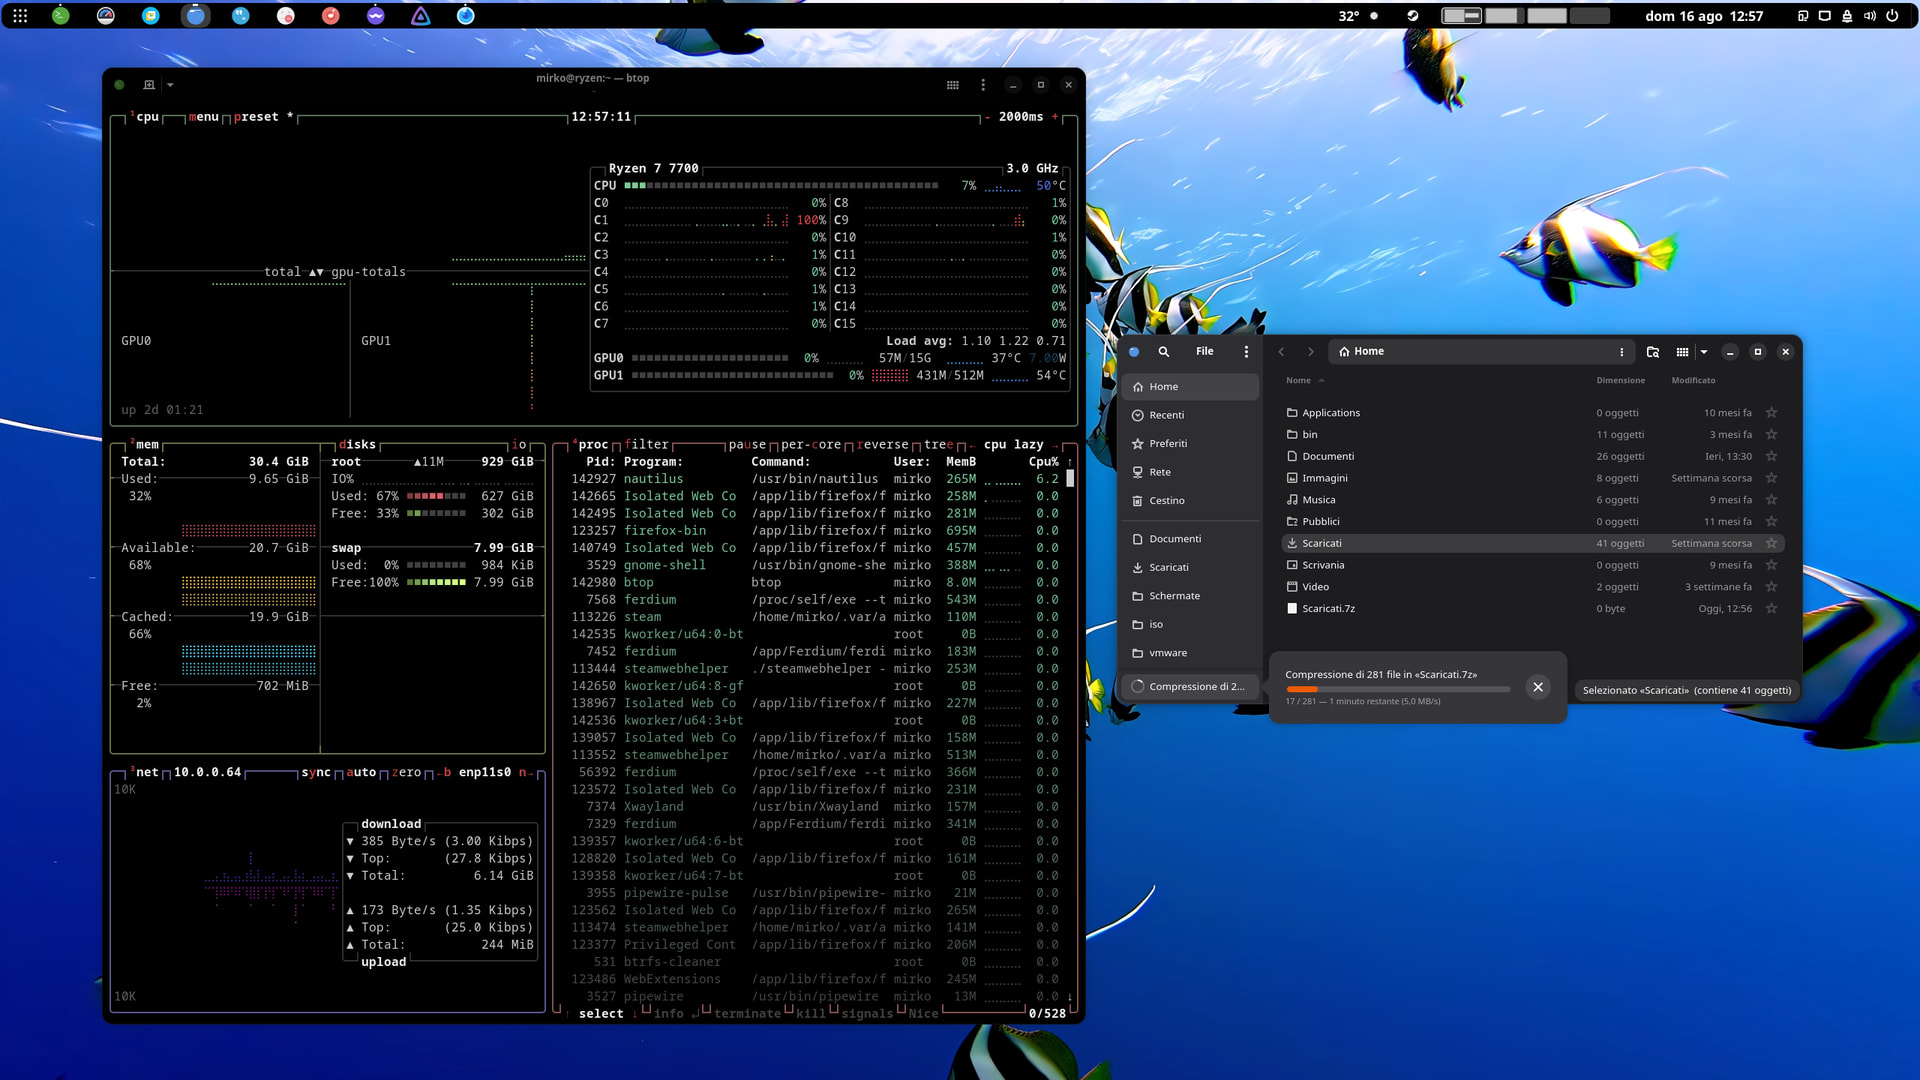Click the volume icon in the system tray
The height and width of the screenshot is (1080, 1920).
[1869, 16]
